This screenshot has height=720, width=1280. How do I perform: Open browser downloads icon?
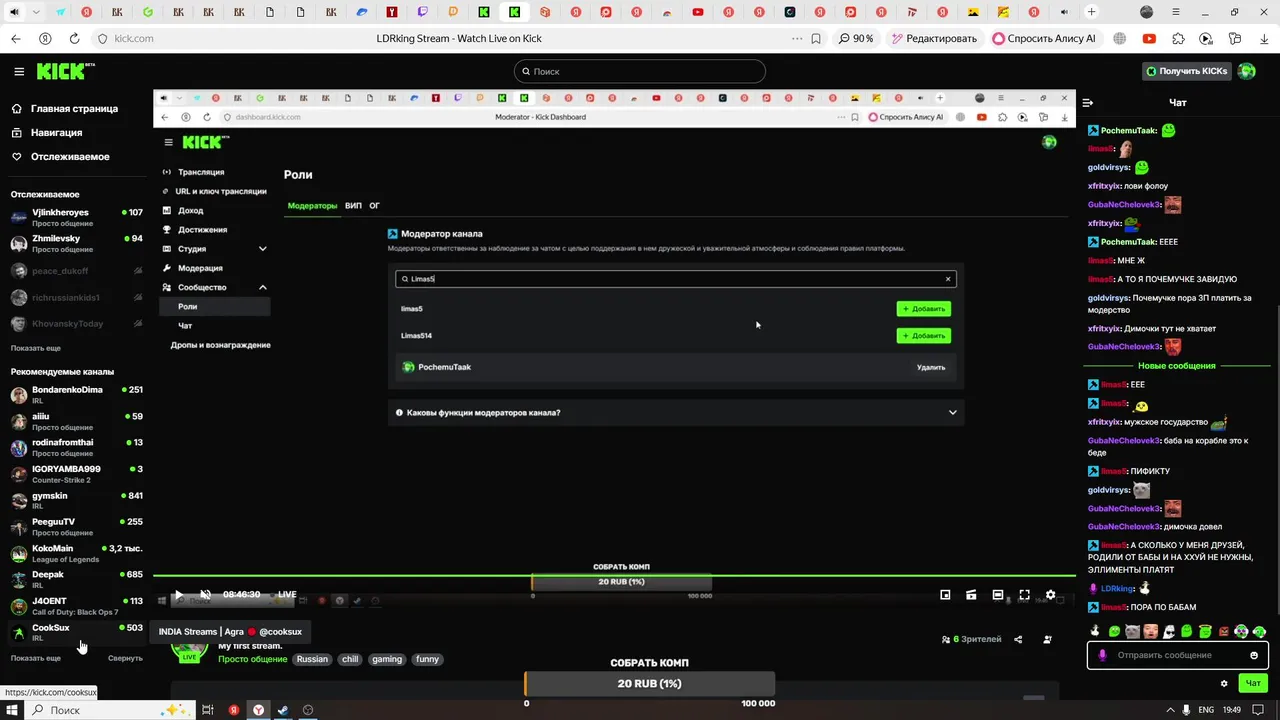click(x=1264, y=39)
